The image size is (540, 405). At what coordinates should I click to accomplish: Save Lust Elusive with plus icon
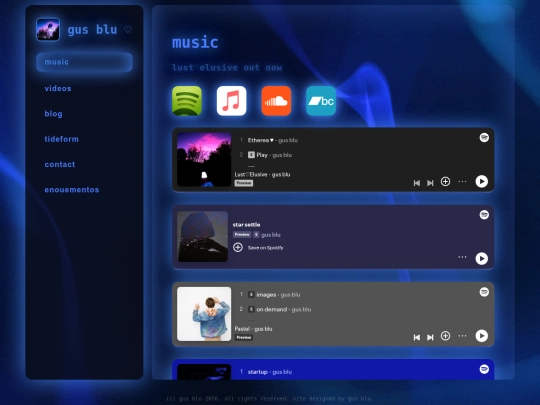coord(445,181)
